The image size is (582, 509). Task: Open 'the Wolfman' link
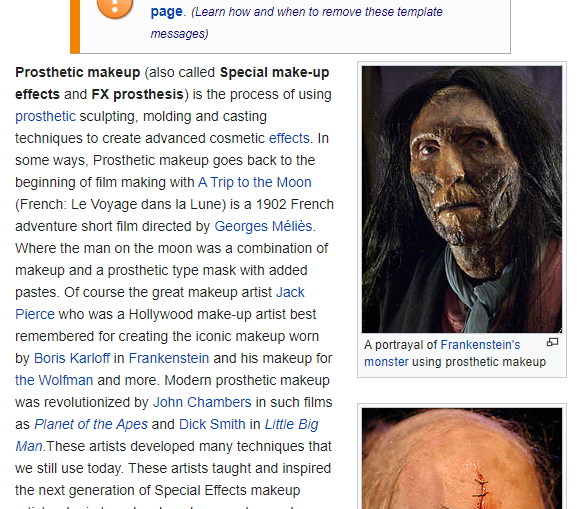pos(54,380)
